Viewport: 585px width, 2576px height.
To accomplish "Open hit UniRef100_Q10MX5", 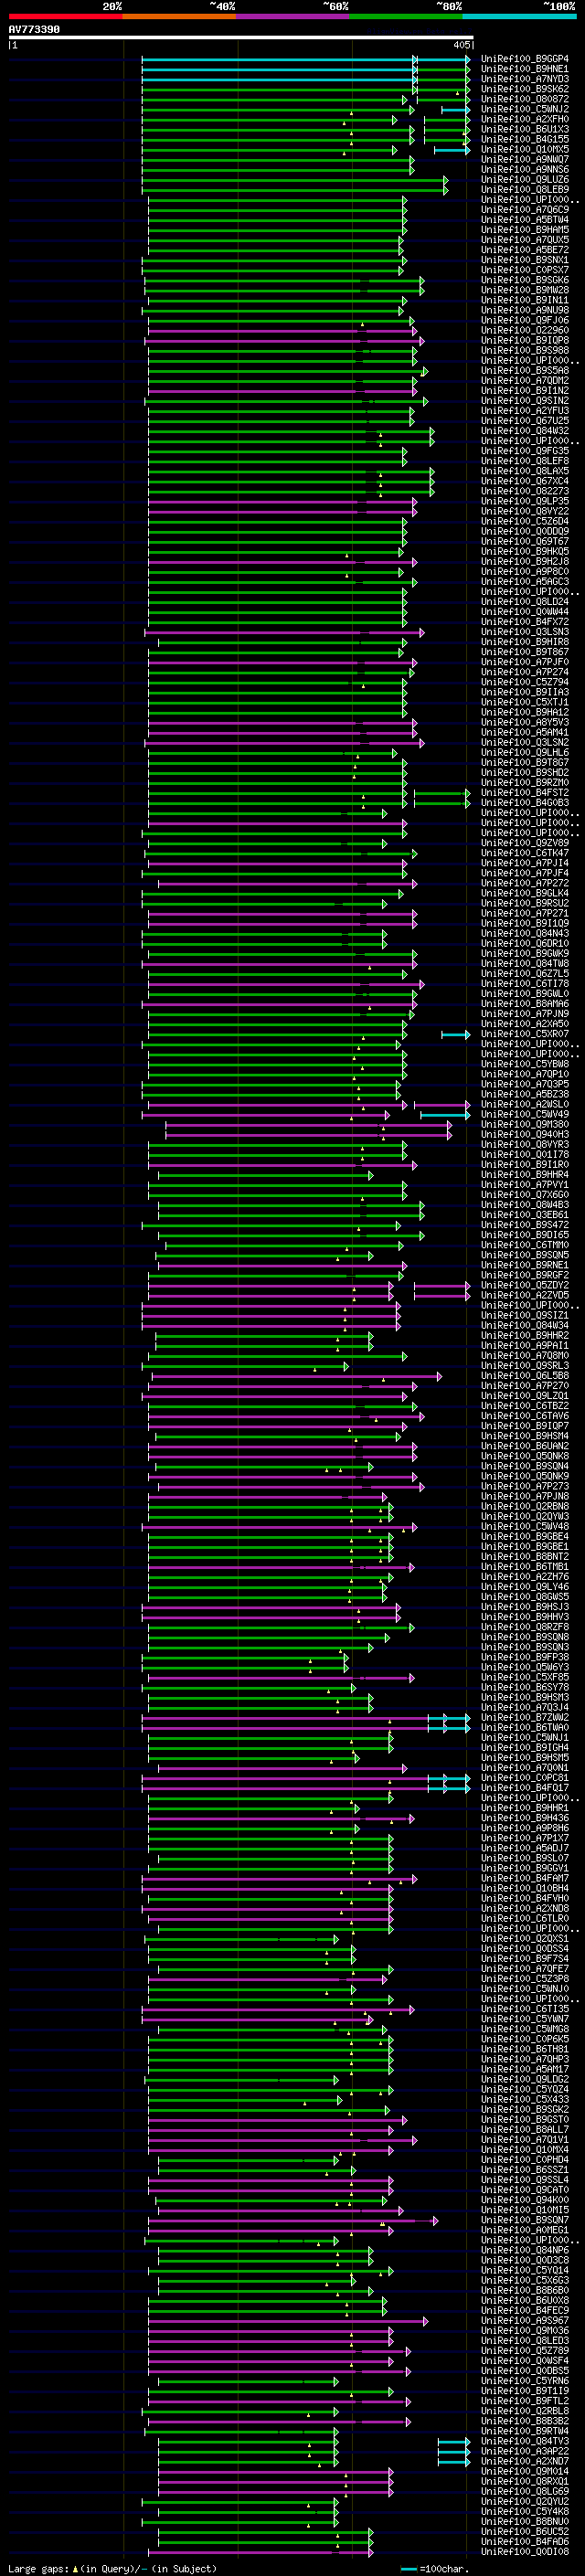I will point(525,149).
